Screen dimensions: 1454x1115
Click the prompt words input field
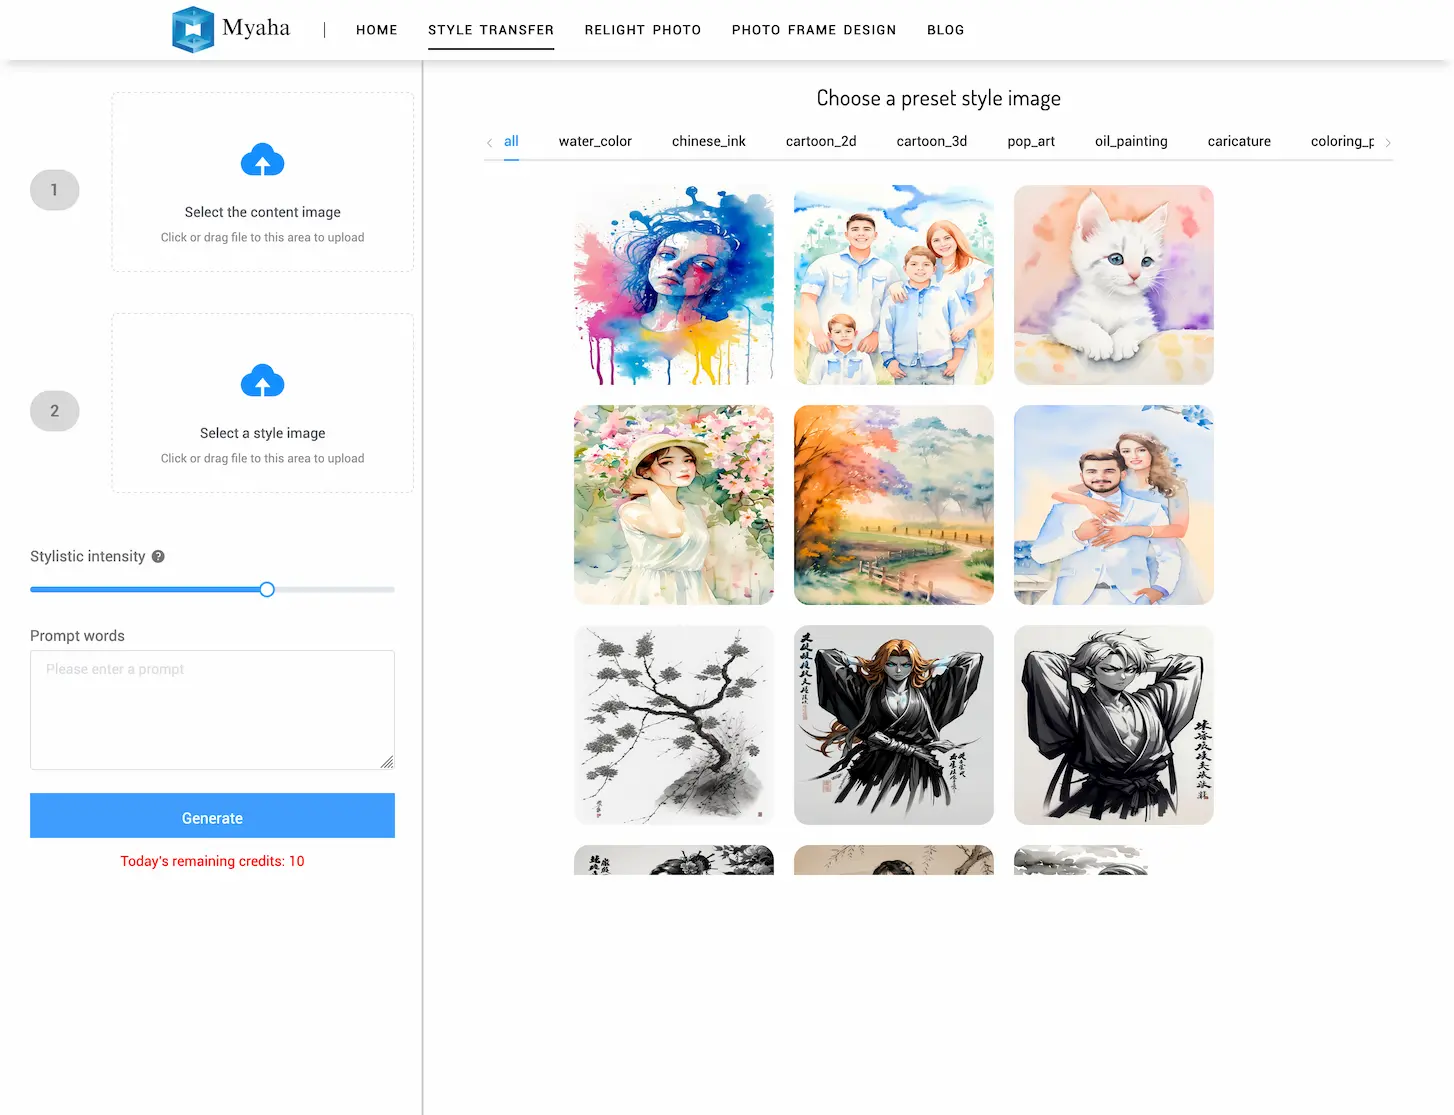click(x=212, y=710)
